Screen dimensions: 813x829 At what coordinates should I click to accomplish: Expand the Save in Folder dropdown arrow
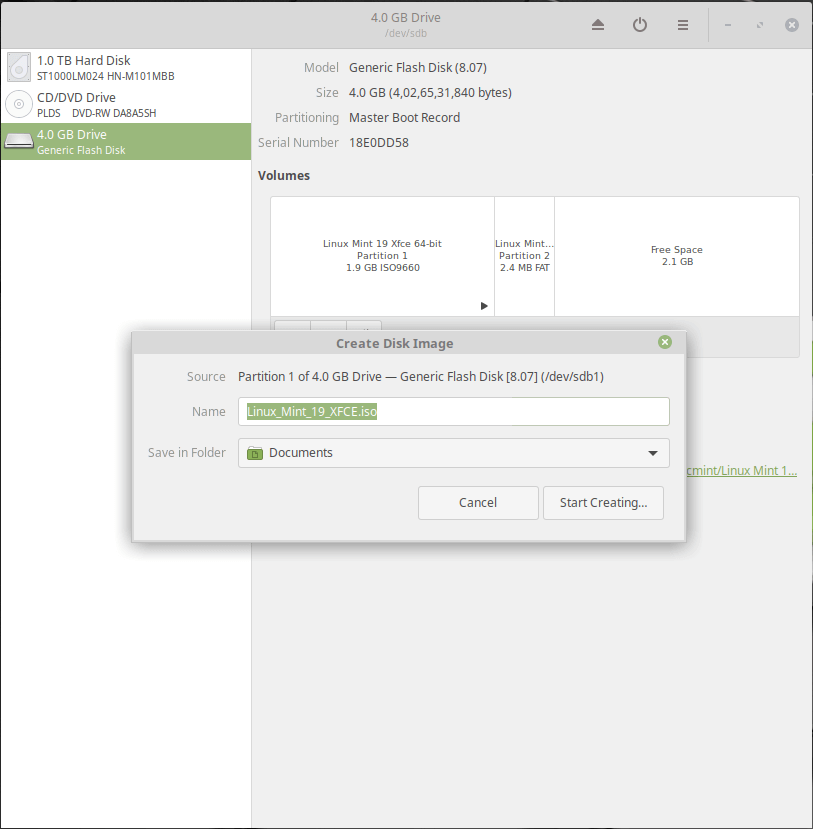click(653, 453)
